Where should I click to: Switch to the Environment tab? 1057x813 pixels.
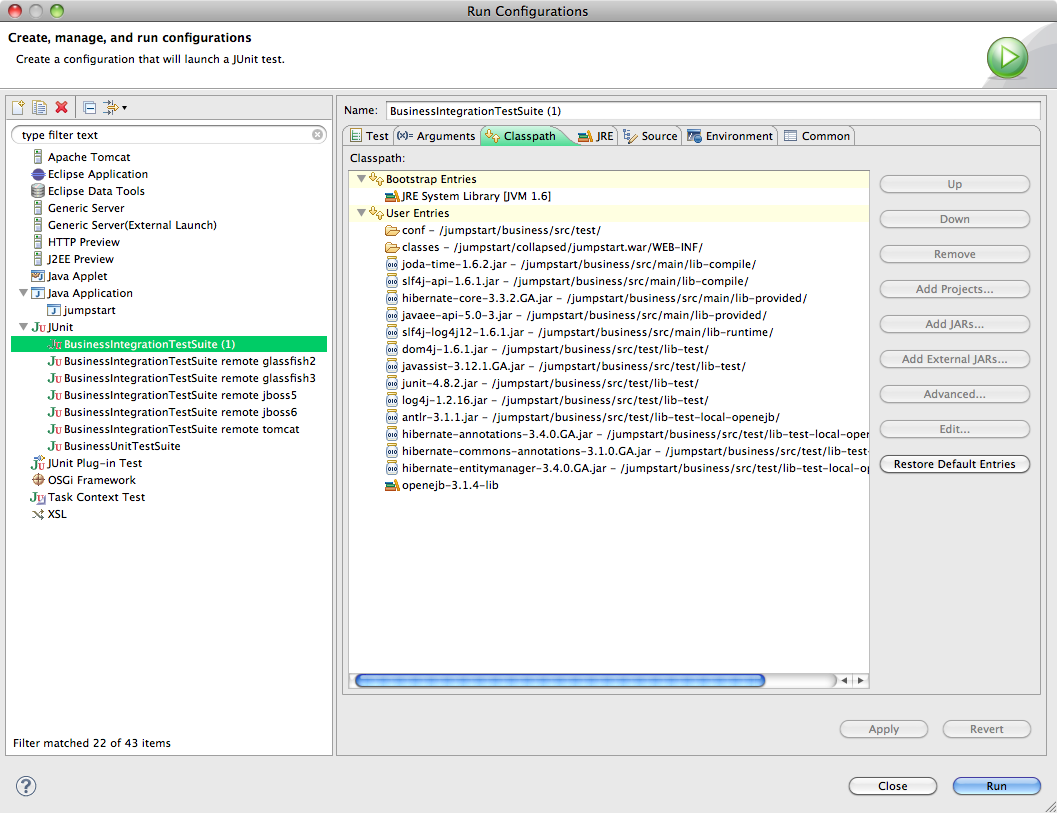coord(730,136)
